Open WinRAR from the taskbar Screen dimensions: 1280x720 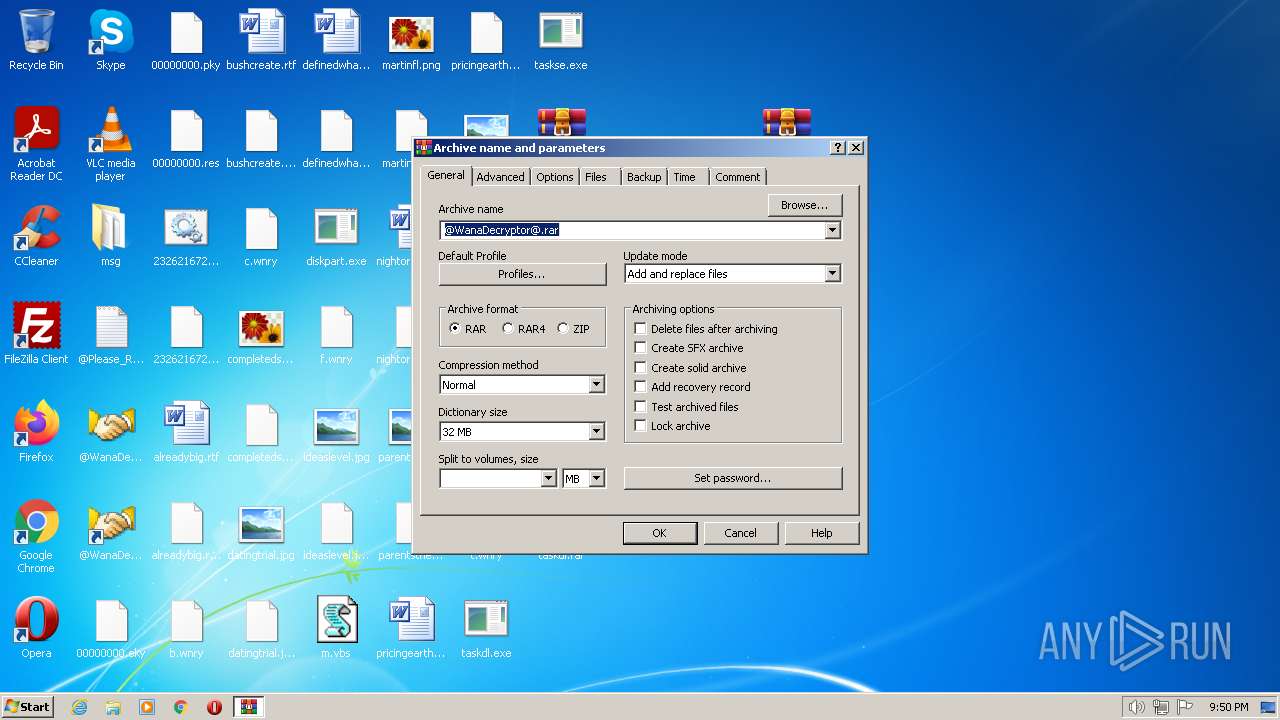coord(248,707)
